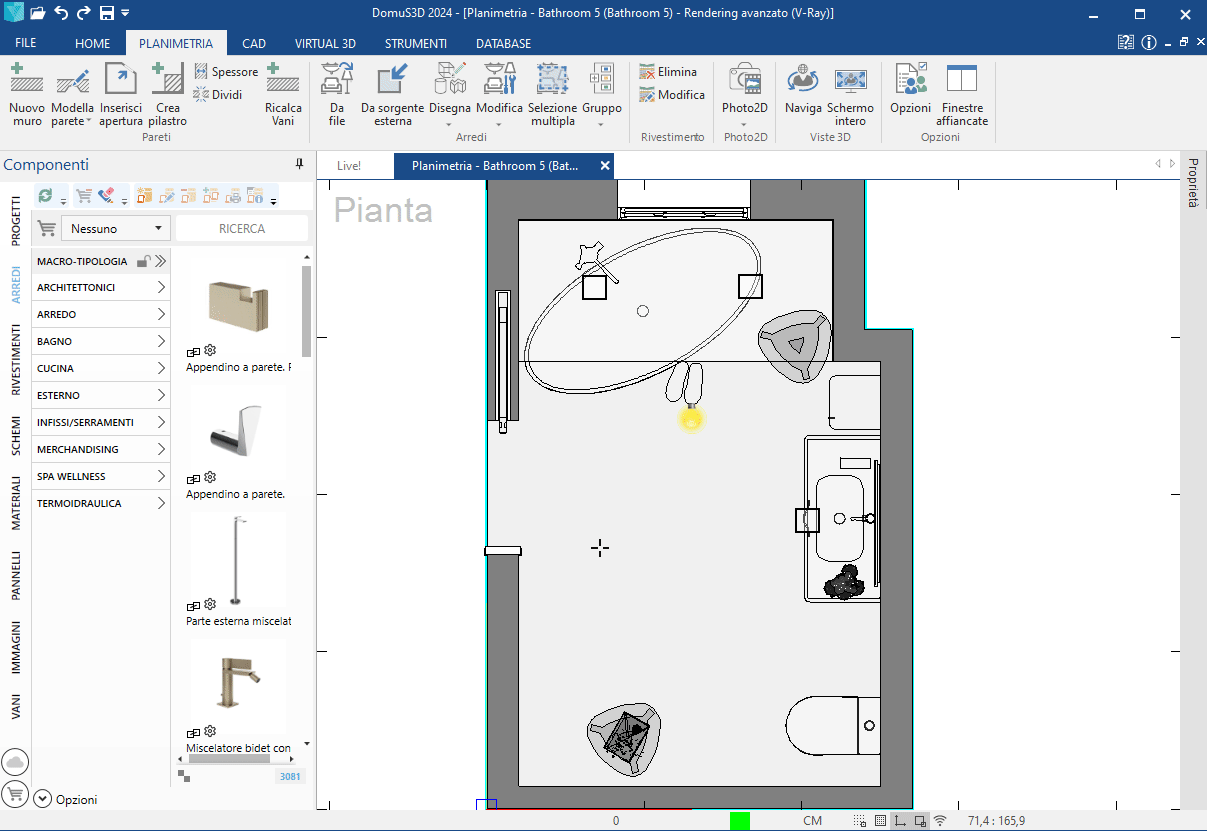Choose the Spessore wall option
1207x832 pixels.
(x=226, y=72)
